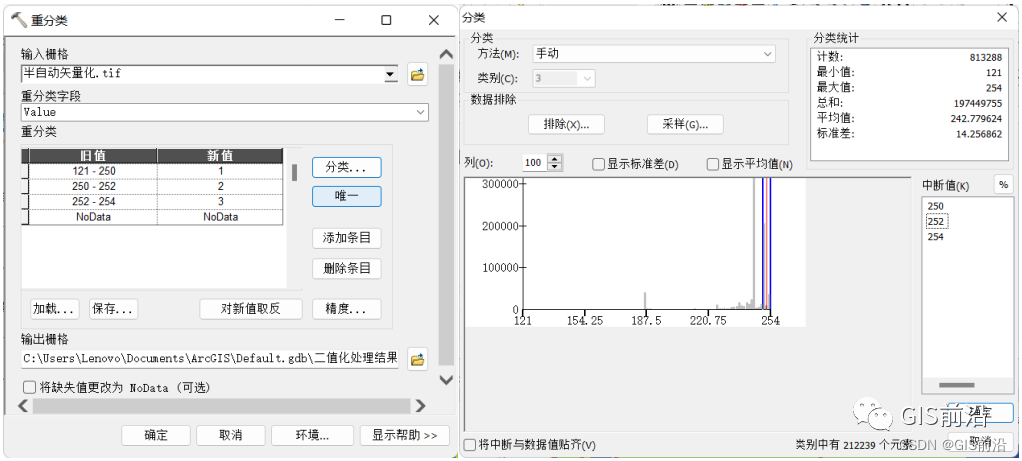Image resolution: width=1022 pixels, height=461 pixels.
Task: Click the scroll down arrow of Reclassify panel
Action: 446,379
